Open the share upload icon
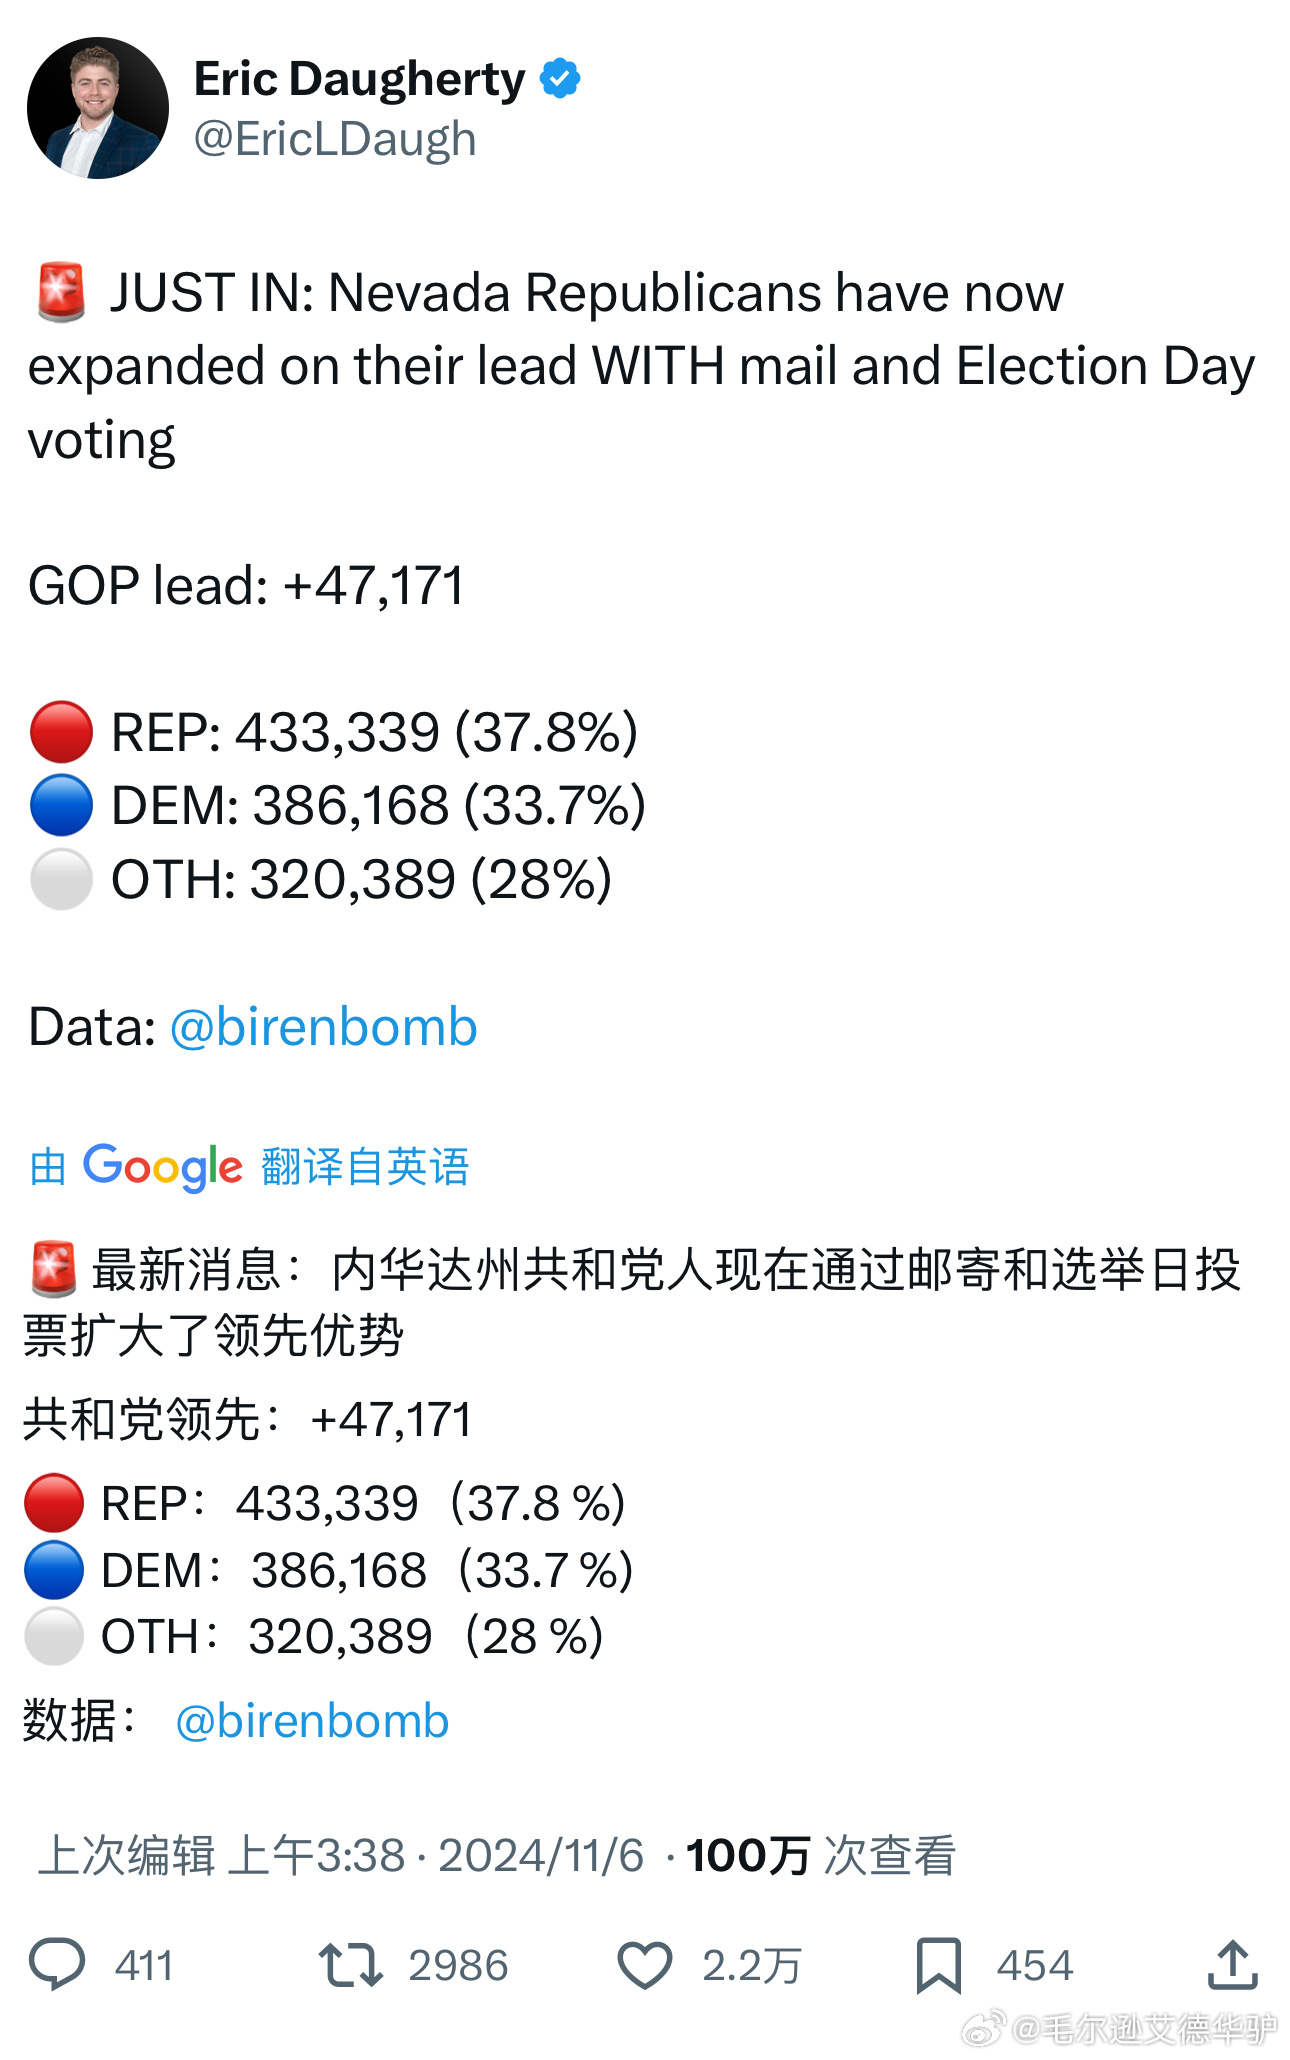1290x2060 pixels. (x=1231, y=1965)
